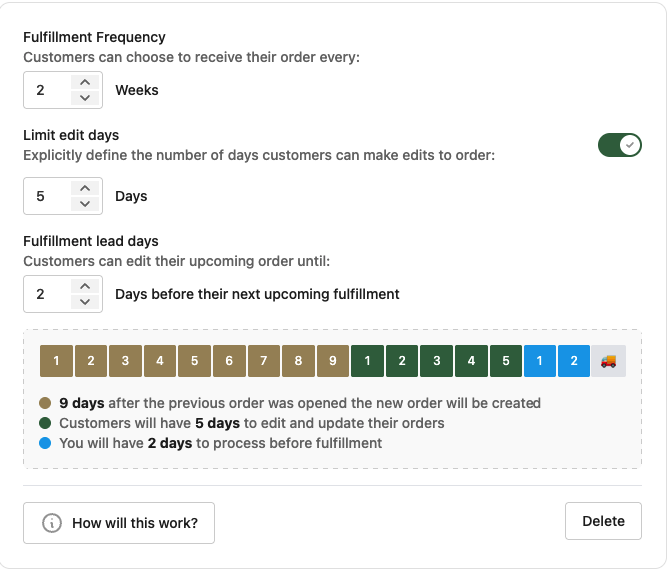Click blue day 2 block in timeline

click(573, 361)
